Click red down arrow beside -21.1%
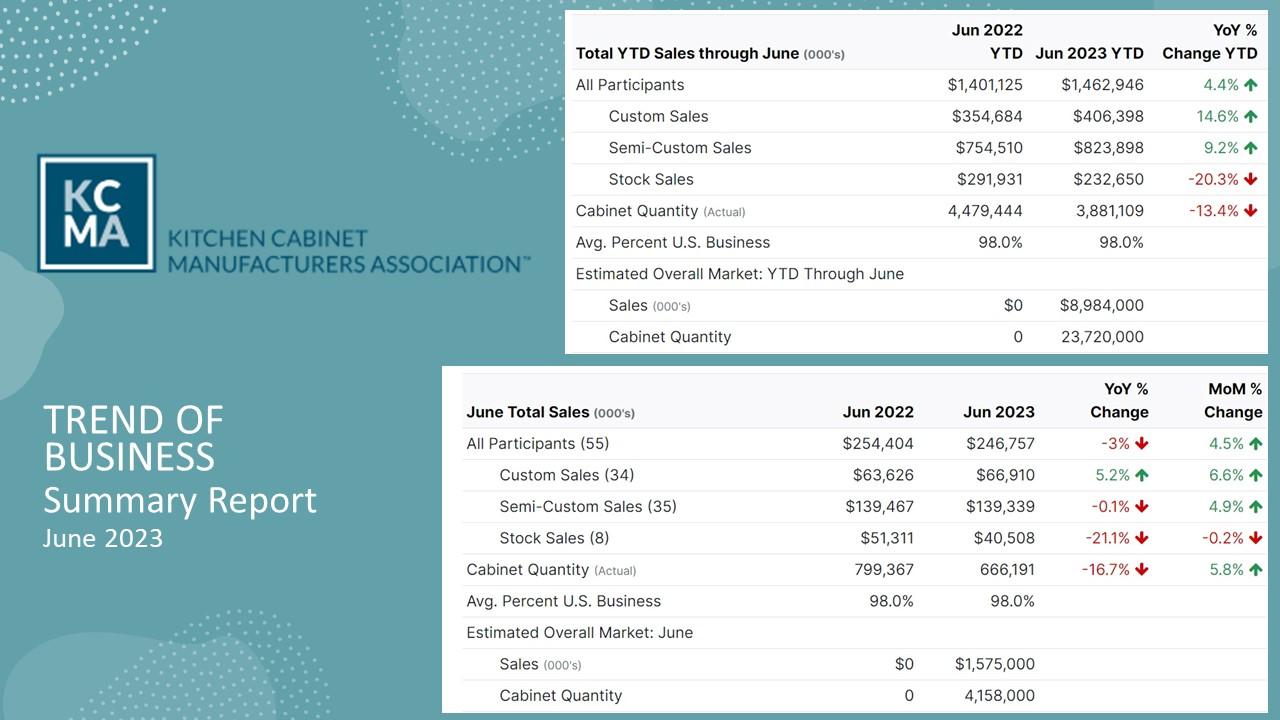Viewport: 1280px width, 720px height. click(1141, 538)
